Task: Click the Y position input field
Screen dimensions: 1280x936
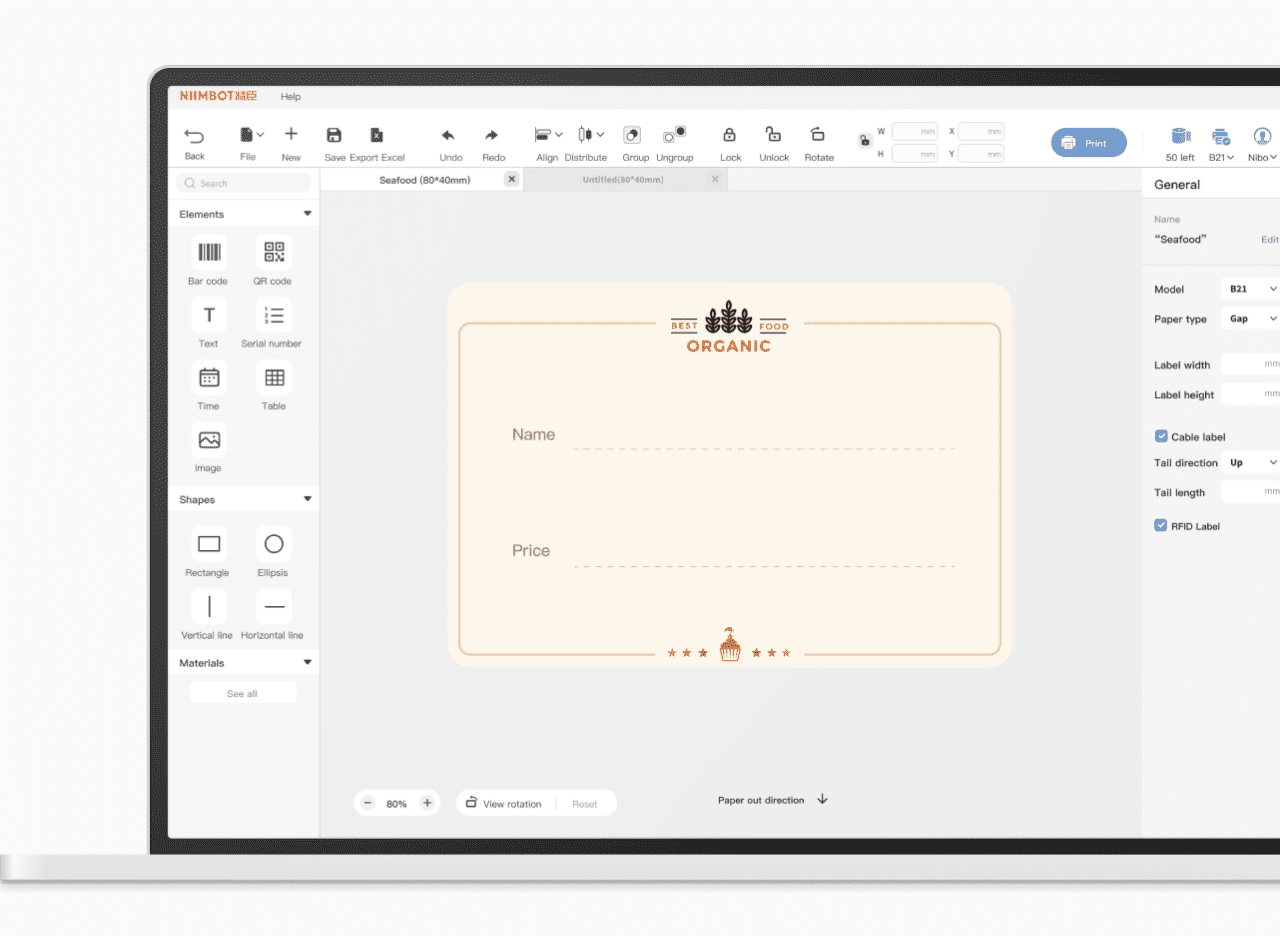Action: (x=981, y=154)
